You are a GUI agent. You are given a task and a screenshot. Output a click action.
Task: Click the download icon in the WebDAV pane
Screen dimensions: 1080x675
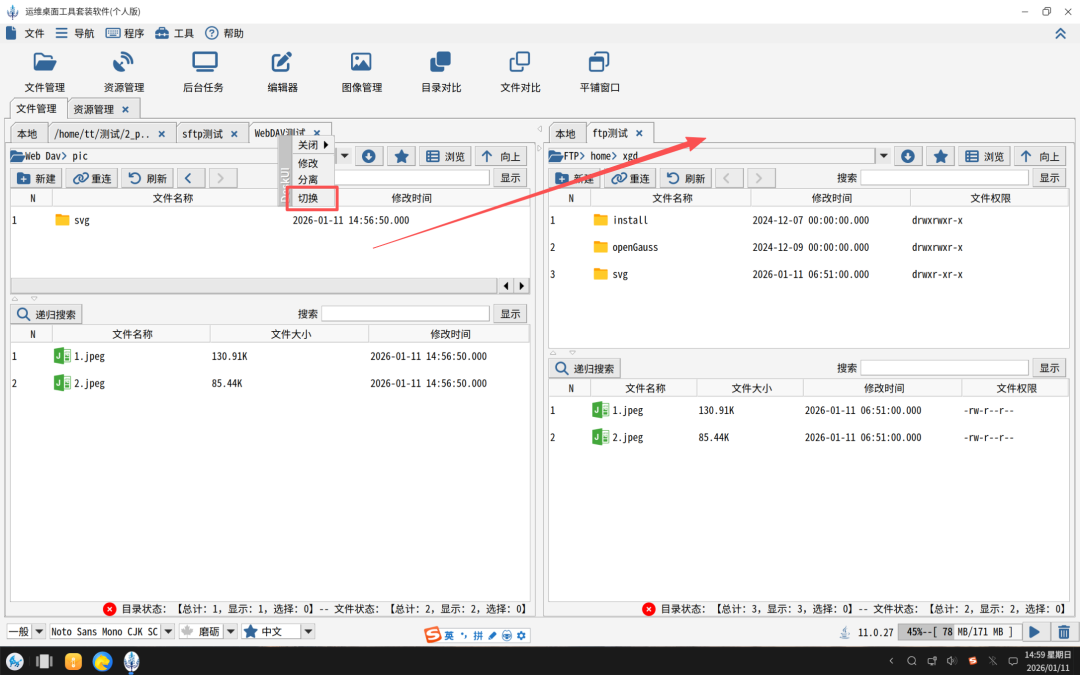[x=369, y=156]
